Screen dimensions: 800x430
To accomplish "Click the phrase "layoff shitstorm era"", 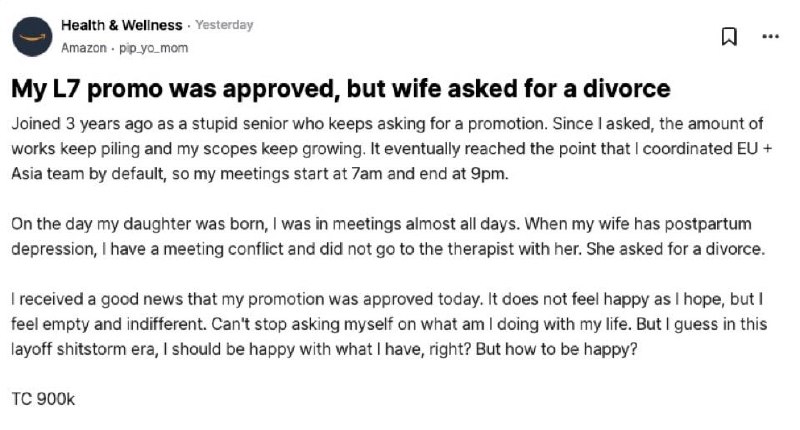I will click(84, 349).
